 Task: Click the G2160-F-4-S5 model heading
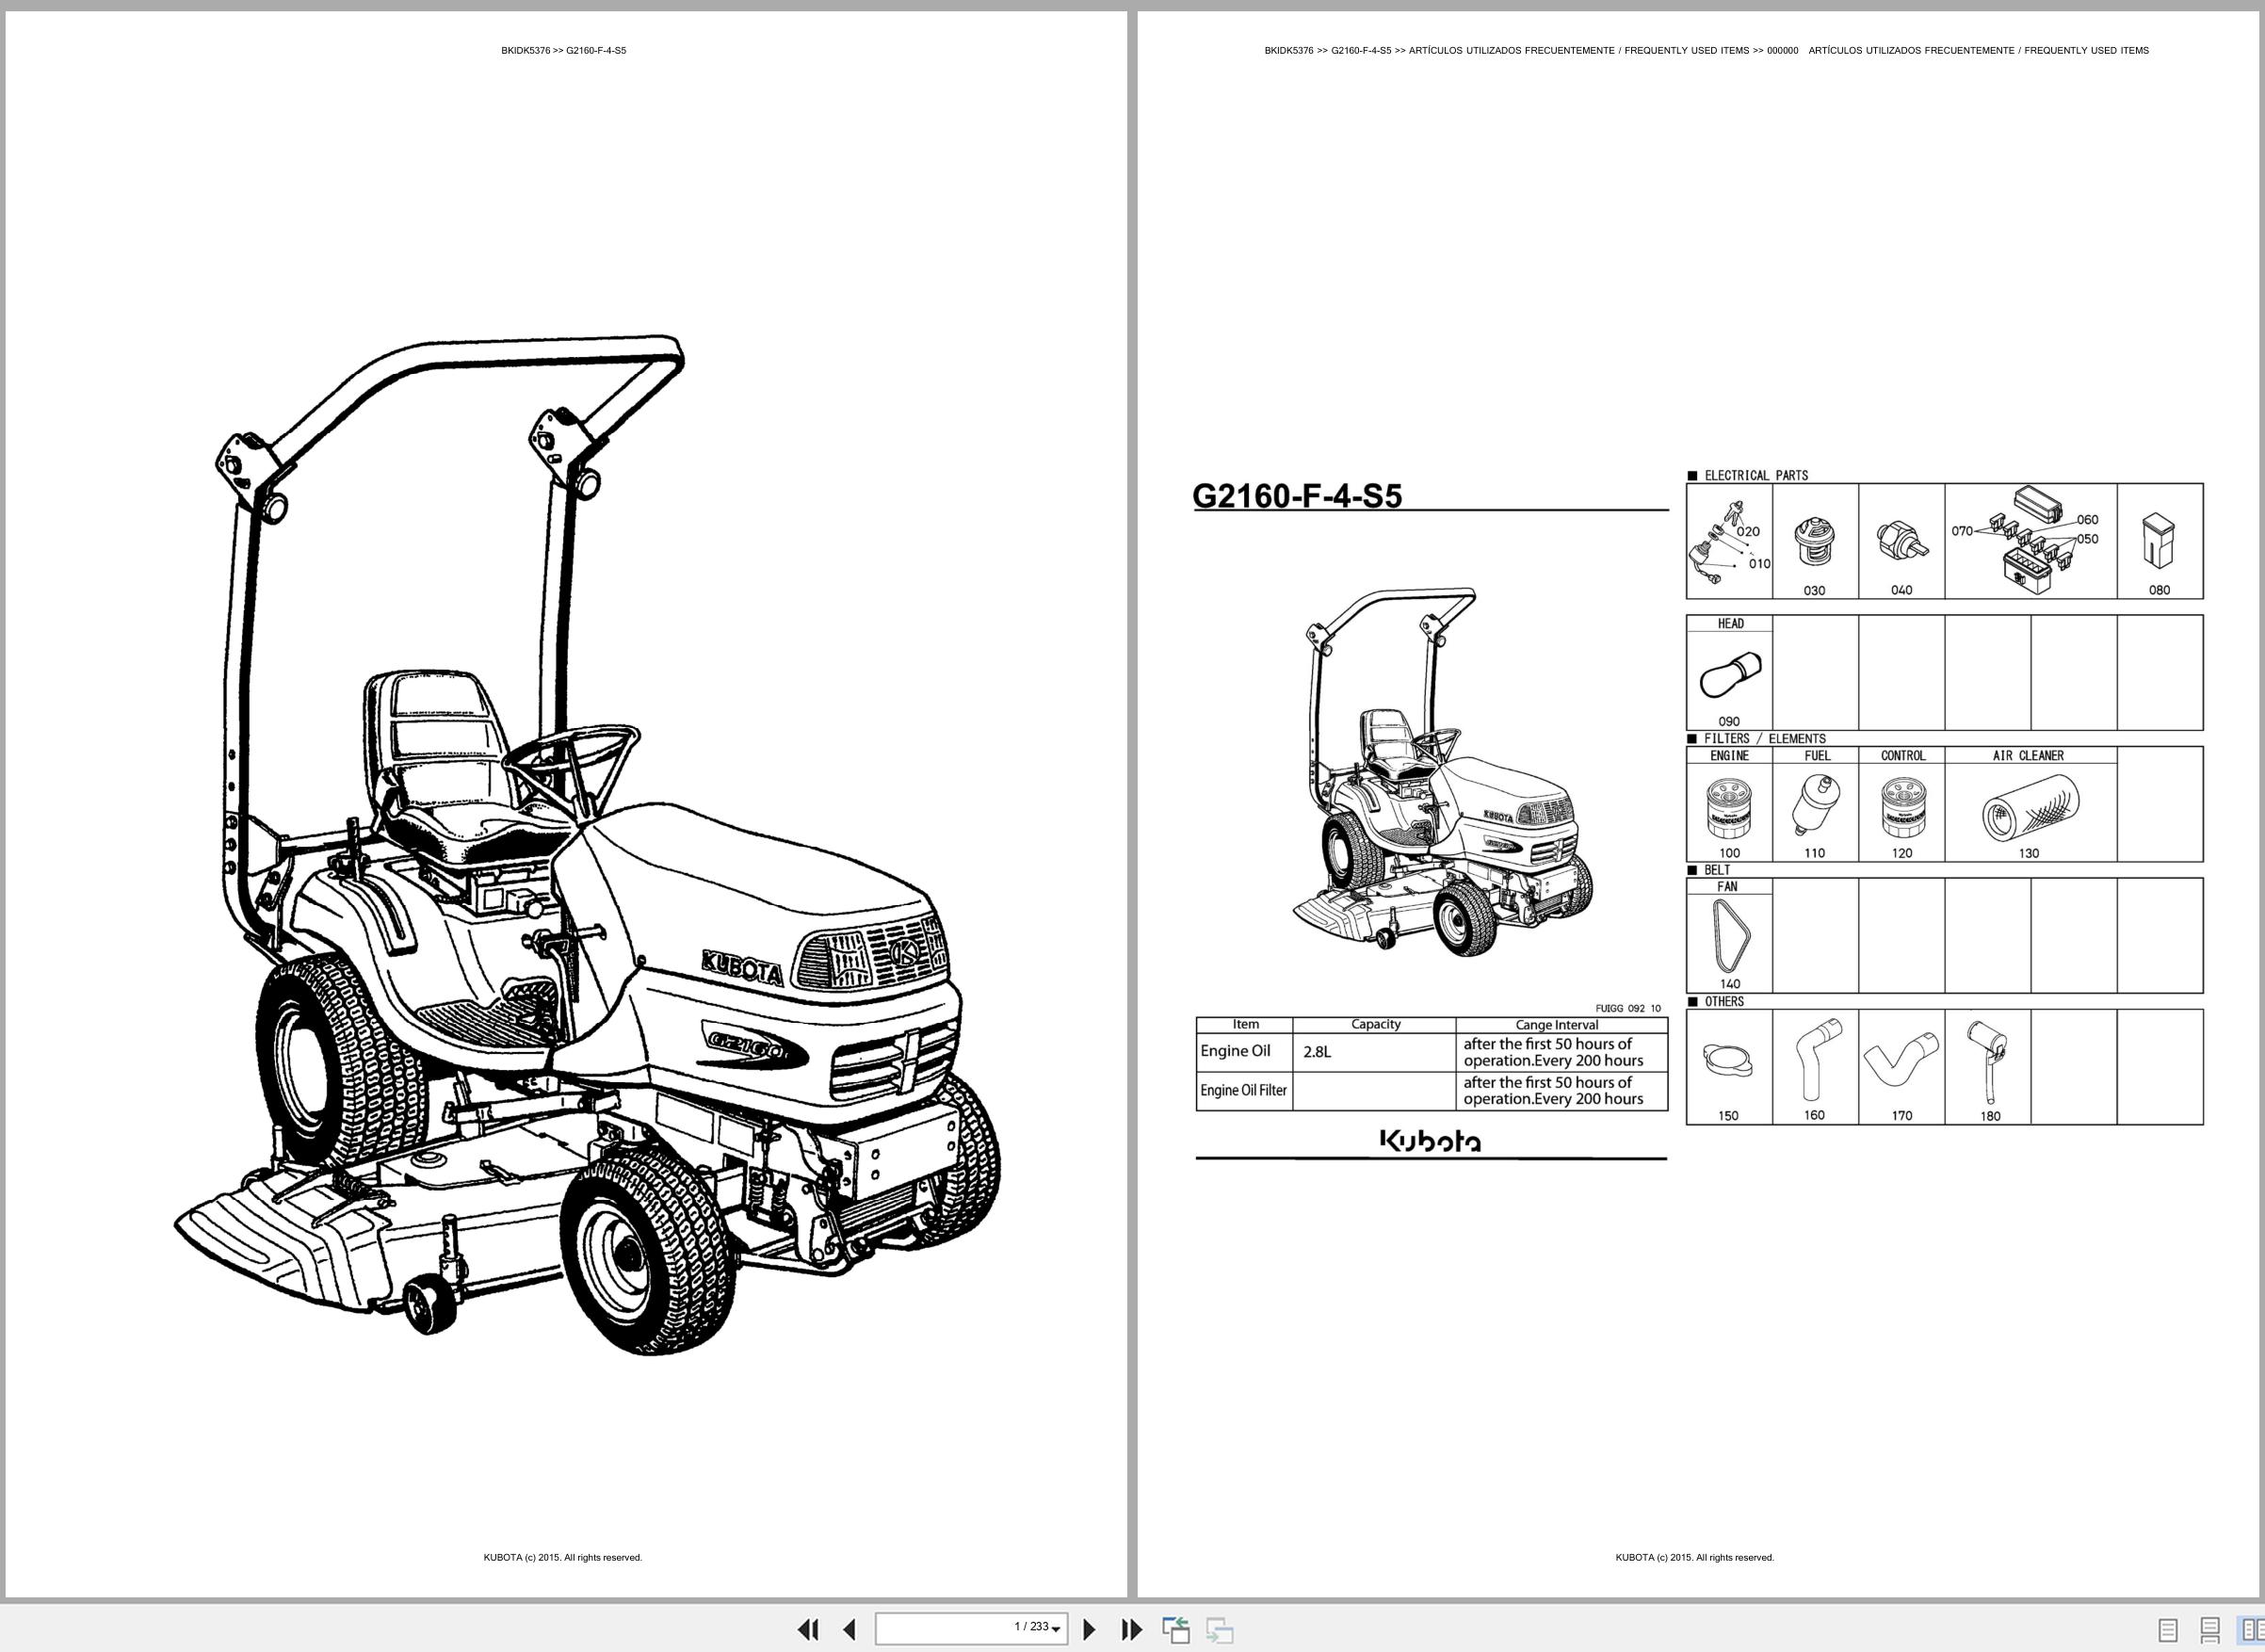[x=1297, y=496]
